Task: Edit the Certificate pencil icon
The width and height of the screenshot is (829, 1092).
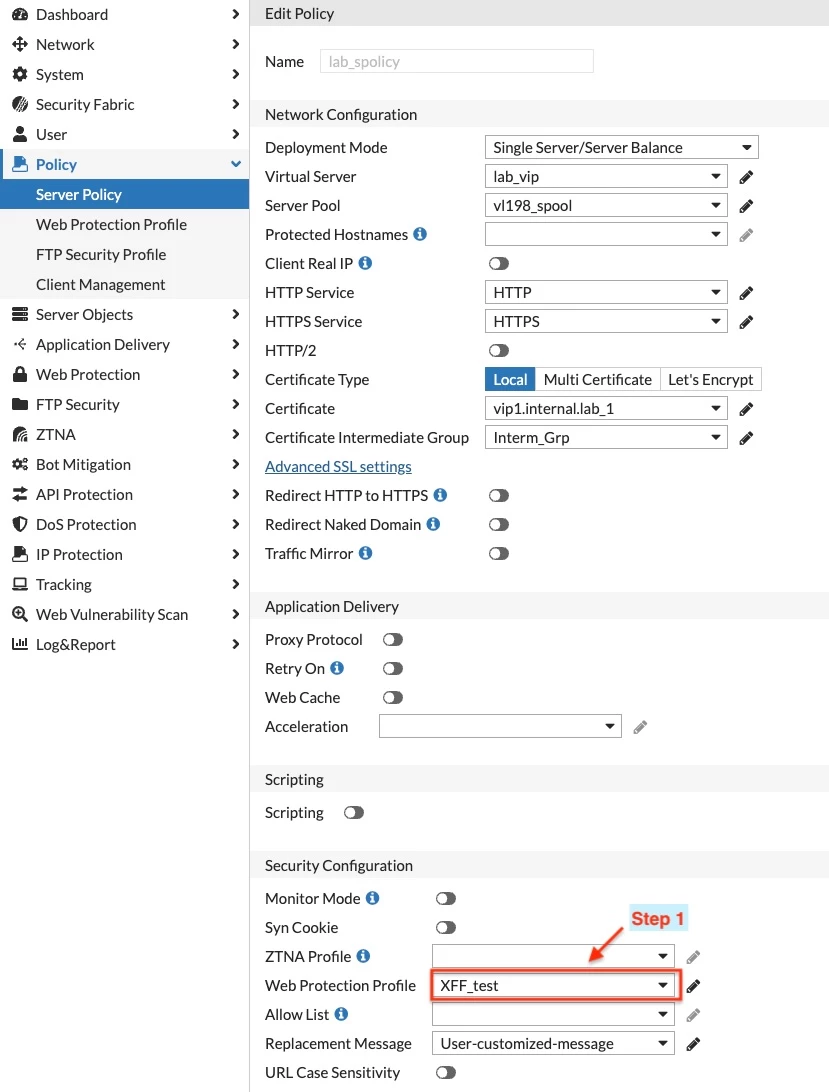Action: click(746, 410)
